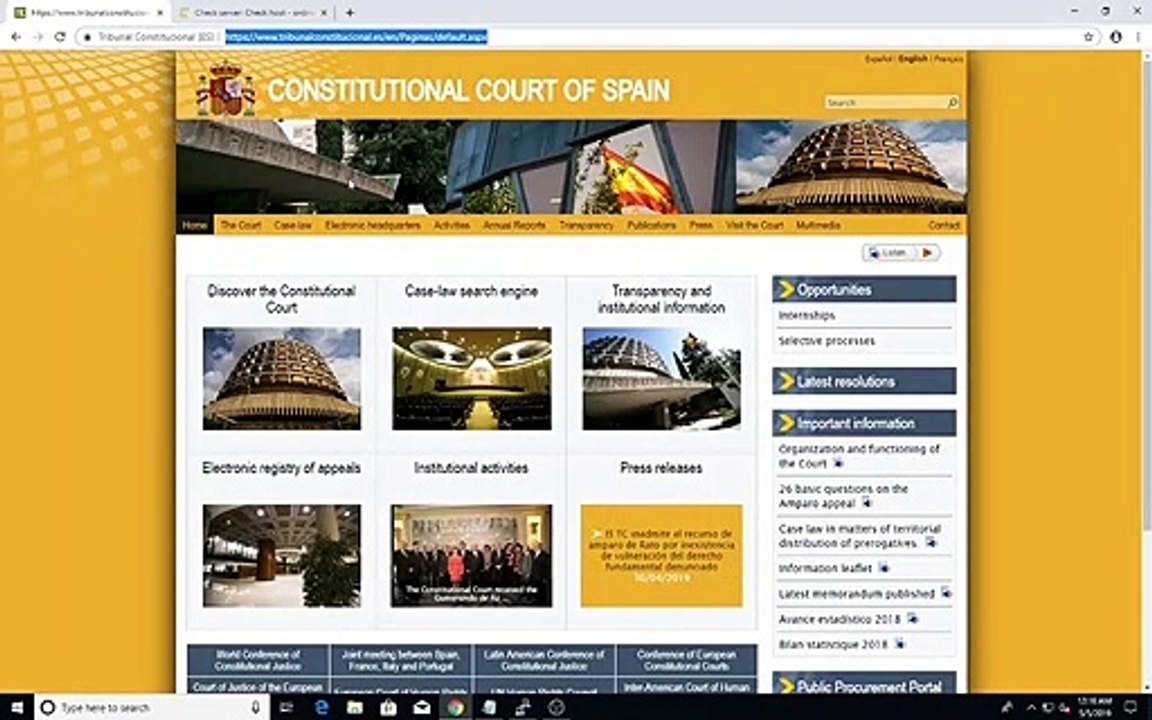Open Organization and functioning of the Court
The height and width of the screenshot is (720, 1152).
pos(859,456)
